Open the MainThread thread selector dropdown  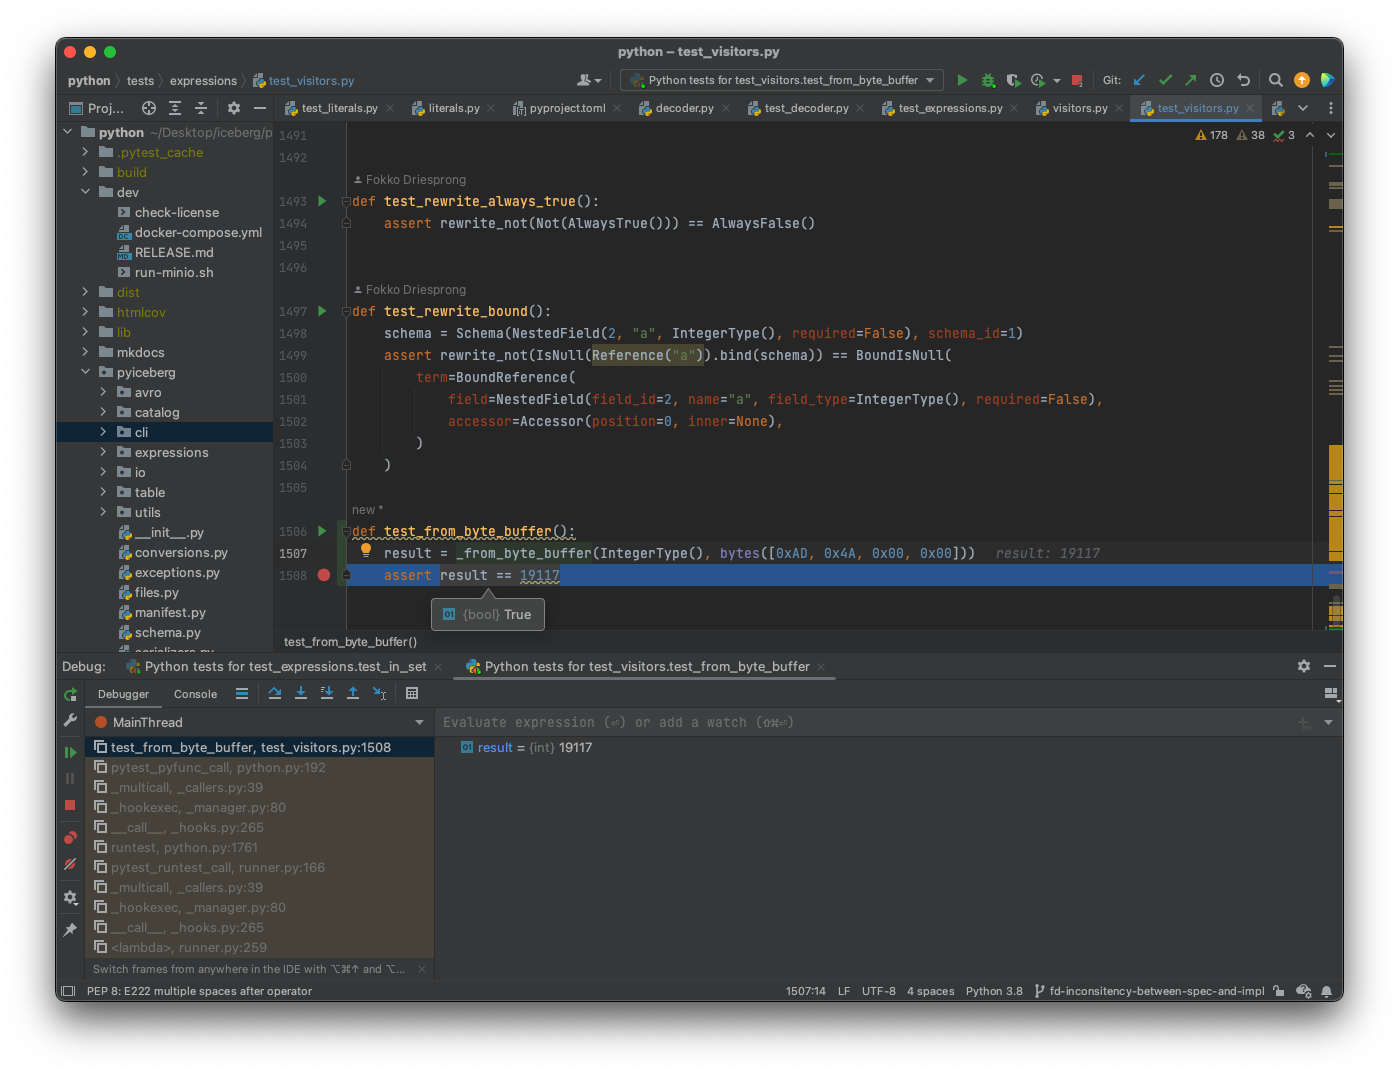coord(419,722)
